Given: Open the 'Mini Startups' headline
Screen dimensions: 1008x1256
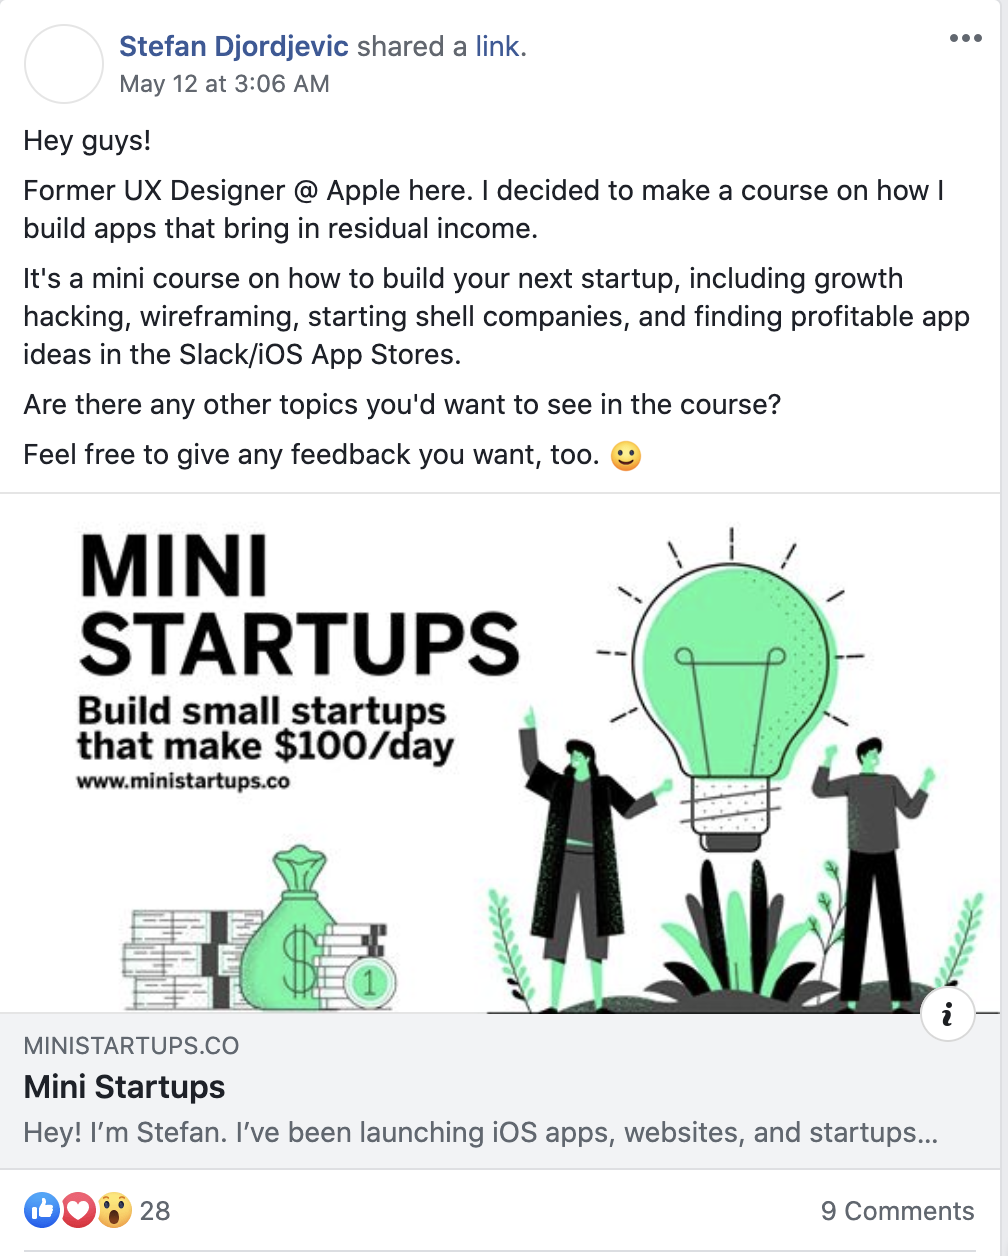Looking at the screenshot, I should pyautogui.click(x=124, y=1087).
